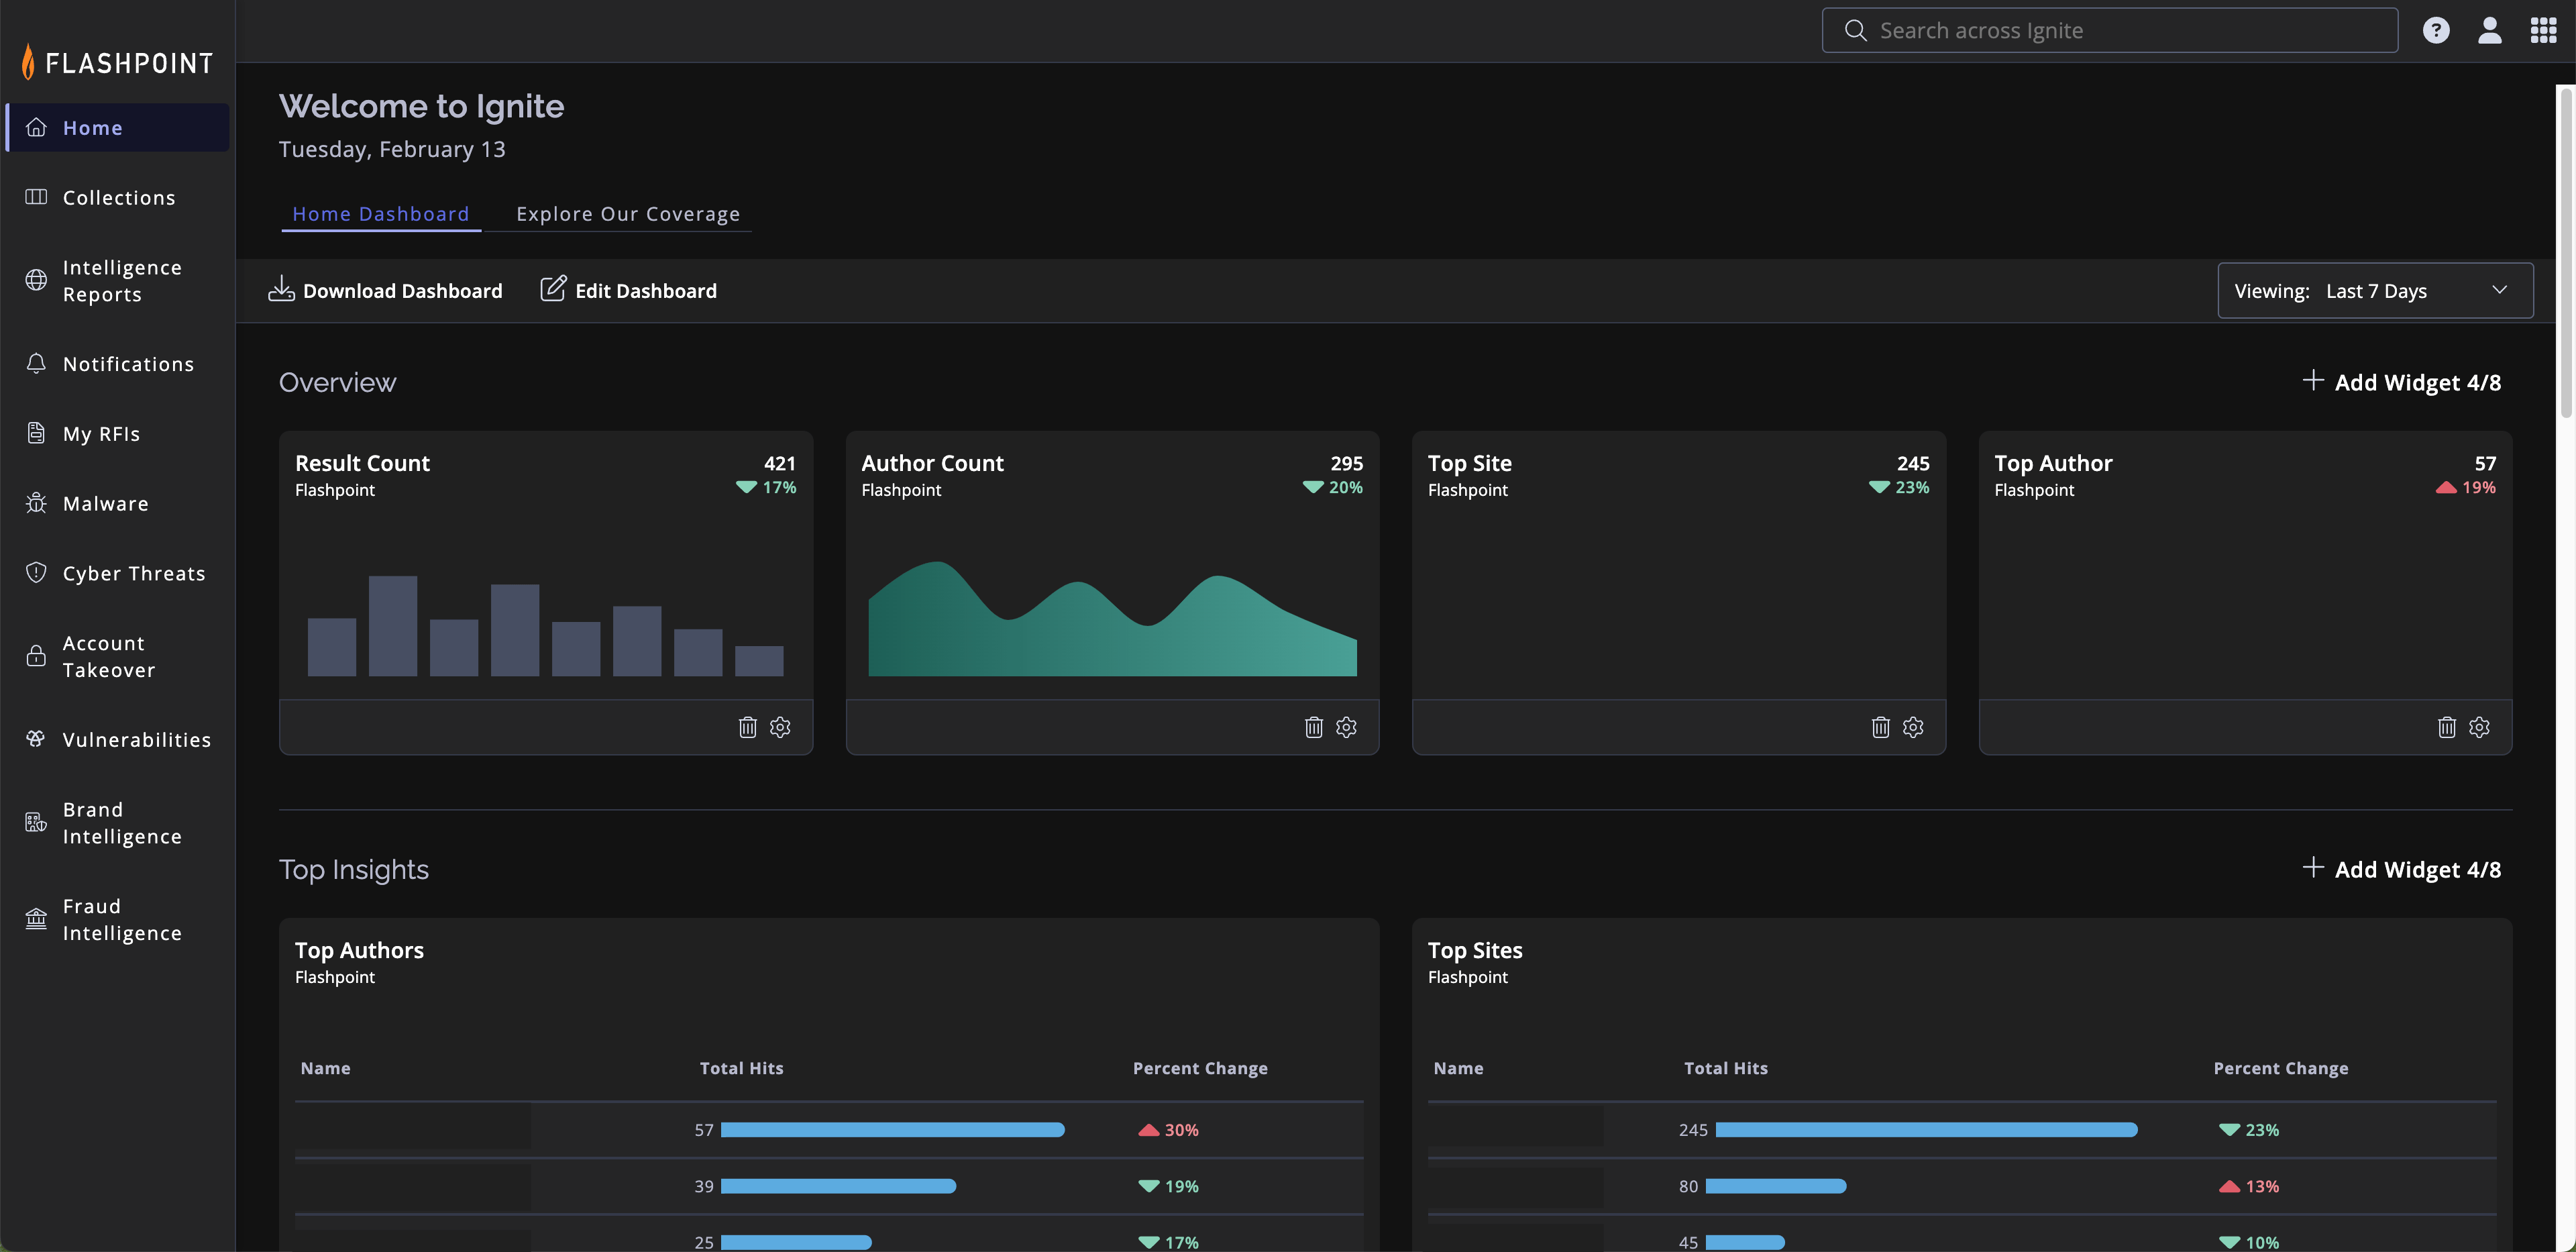This screenshot has height=1252, width=2576.
Task: Switch to Explore Our Coverage tab
Action: click(x=628, y=214)
